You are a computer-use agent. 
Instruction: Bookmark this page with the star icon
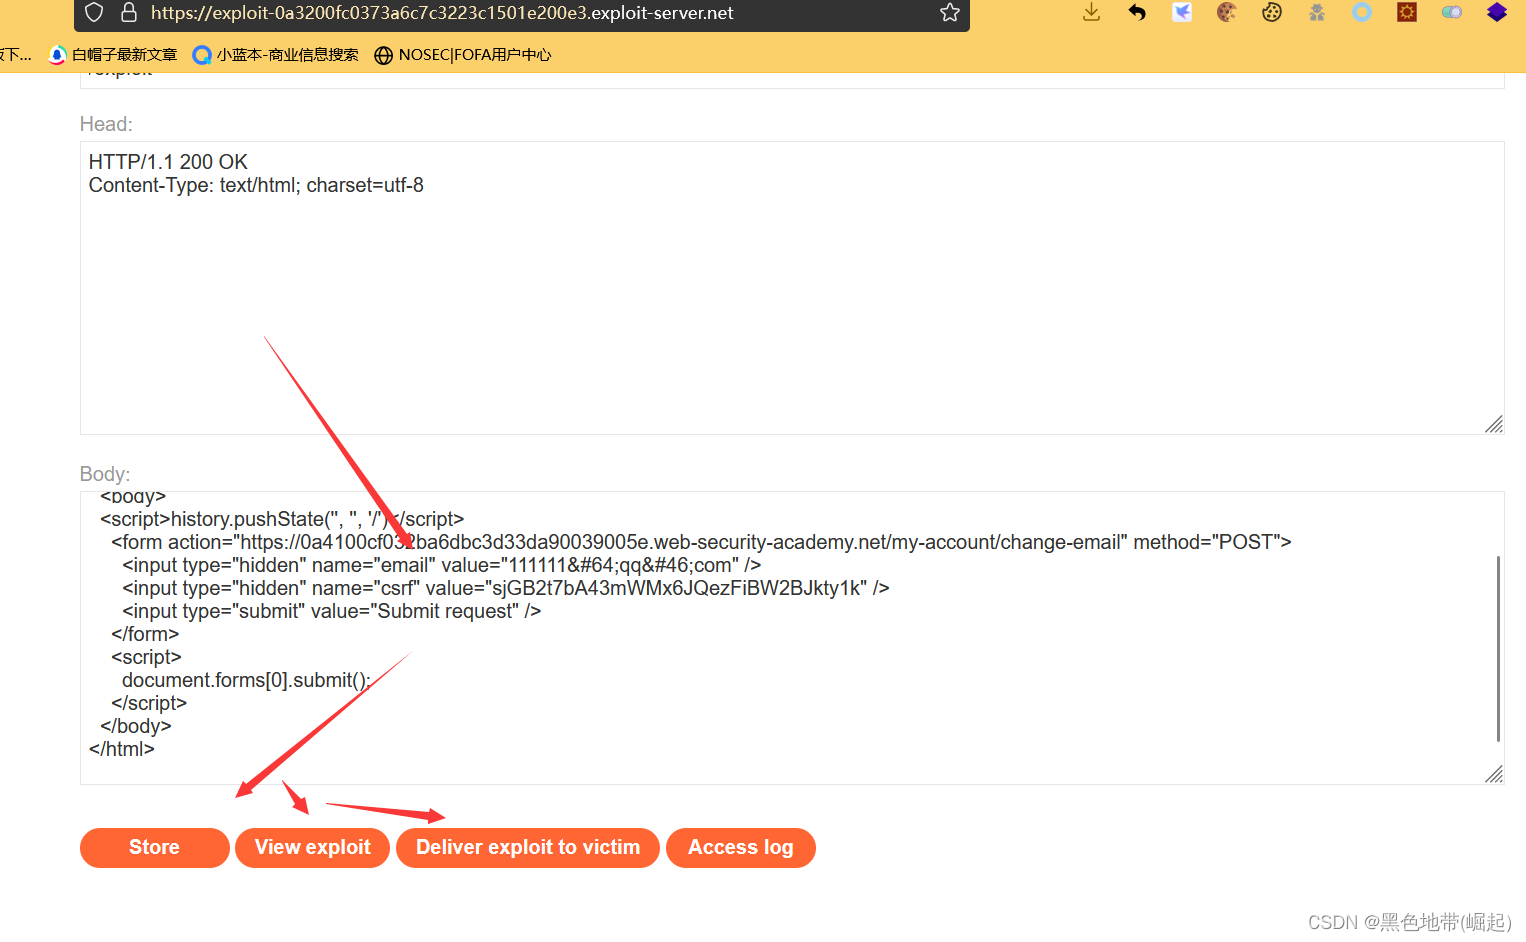pyautogui.click(x=950, y=12)
